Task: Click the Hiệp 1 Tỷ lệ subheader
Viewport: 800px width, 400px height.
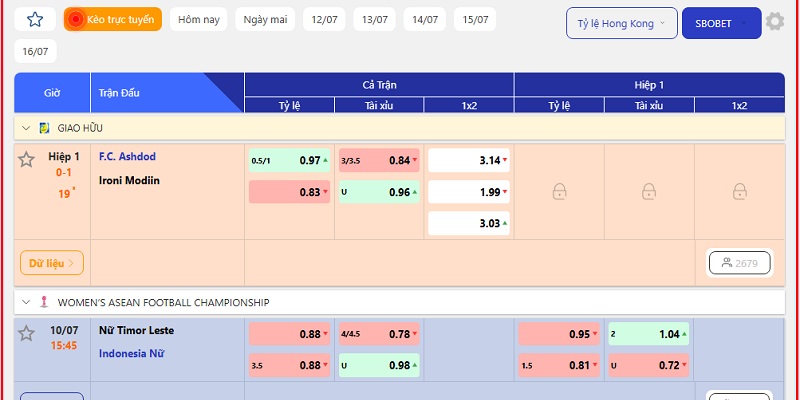Action: [559, 106]
